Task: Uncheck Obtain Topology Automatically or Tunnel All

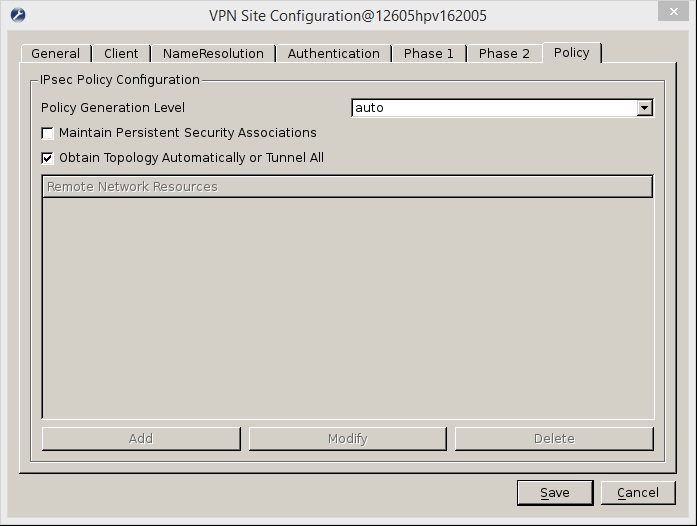Action: [x=47, y=158]
